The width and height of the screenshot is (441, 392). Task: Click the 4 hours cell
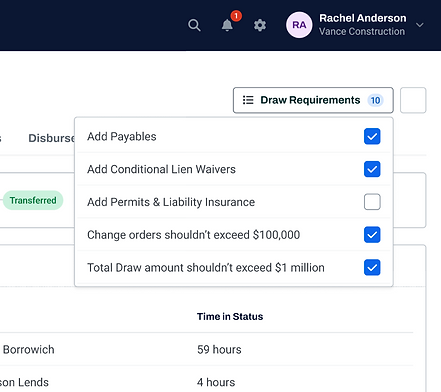click(216, 382)
